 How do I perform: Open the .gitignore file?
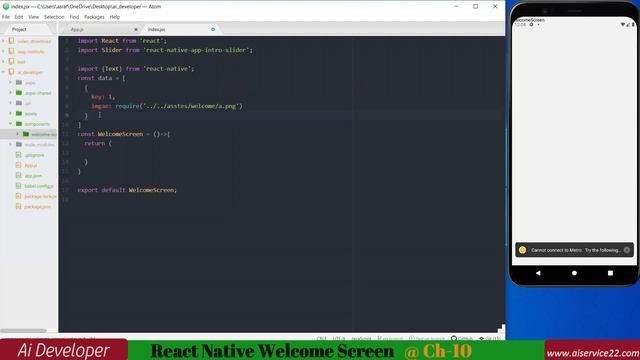tap(34, 155)
